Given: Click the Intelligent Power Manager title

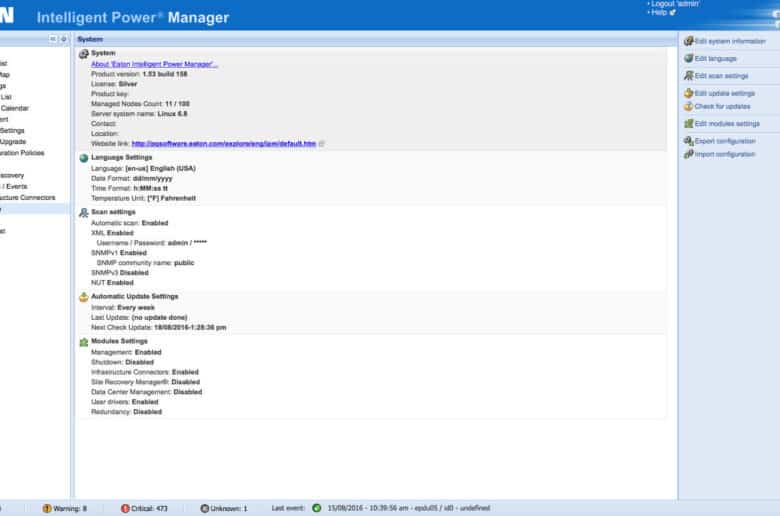Looking at the screenshot, I should click(133, 17).
